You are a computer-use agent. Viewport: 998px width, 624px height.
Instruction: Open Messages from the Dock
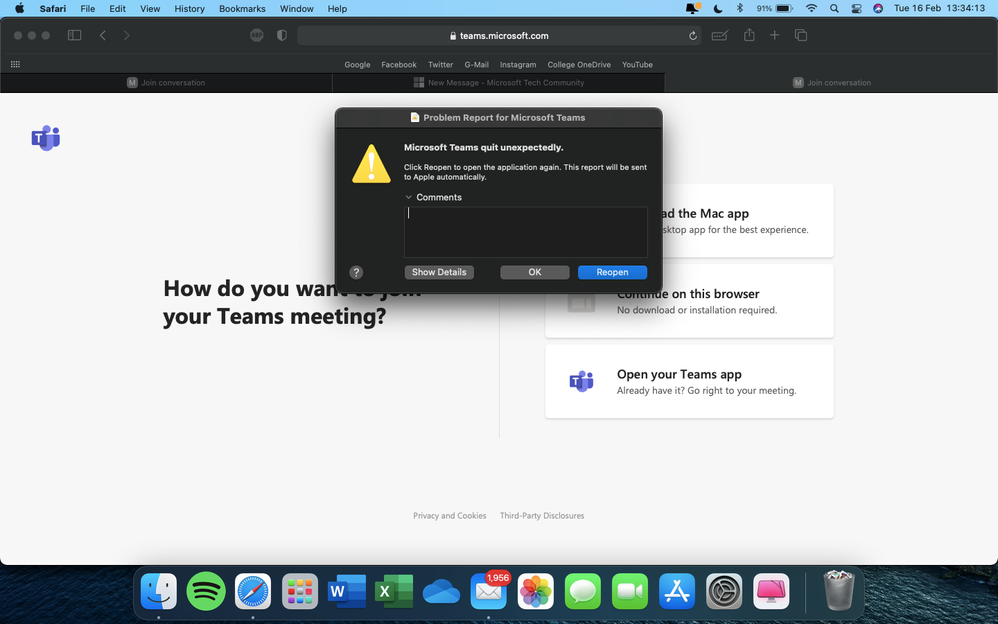pos(582,591)
